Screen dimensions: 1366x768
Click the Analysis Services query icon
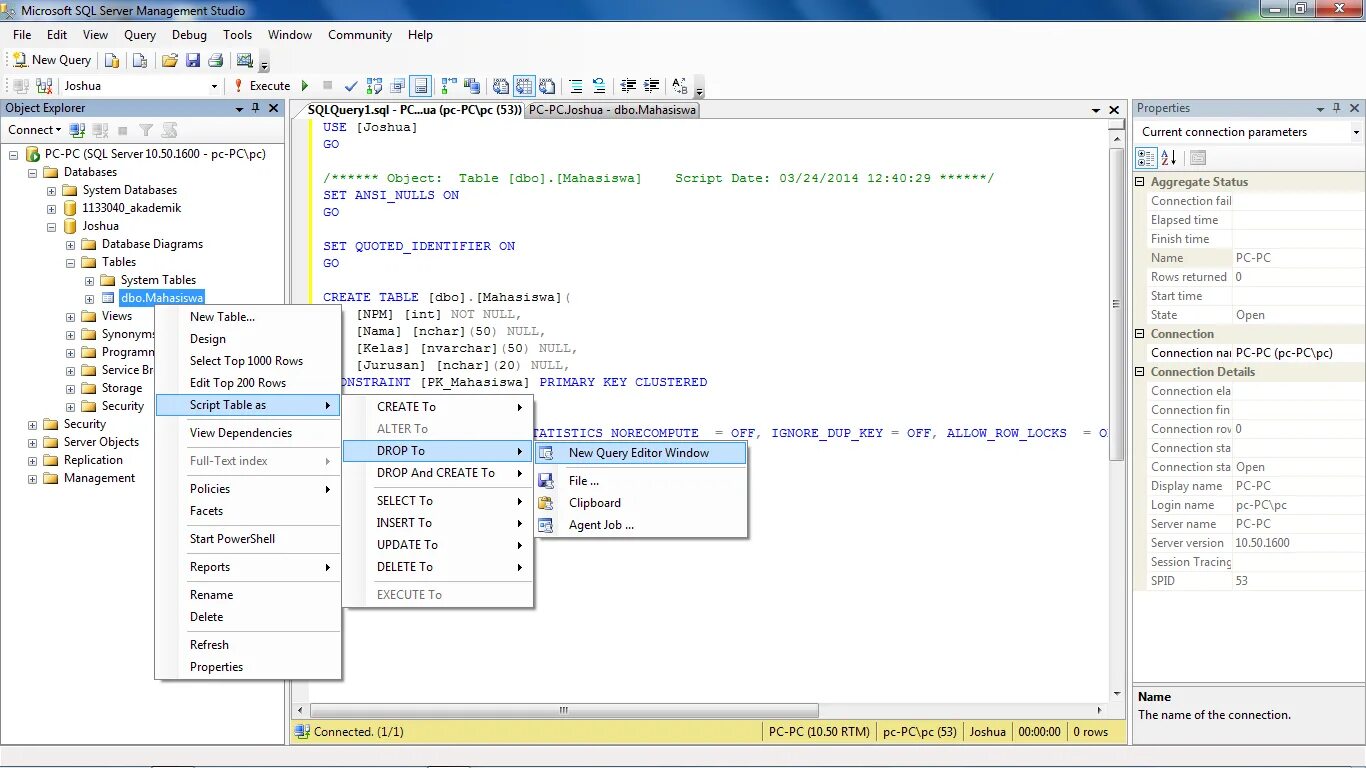click(140, 60)
